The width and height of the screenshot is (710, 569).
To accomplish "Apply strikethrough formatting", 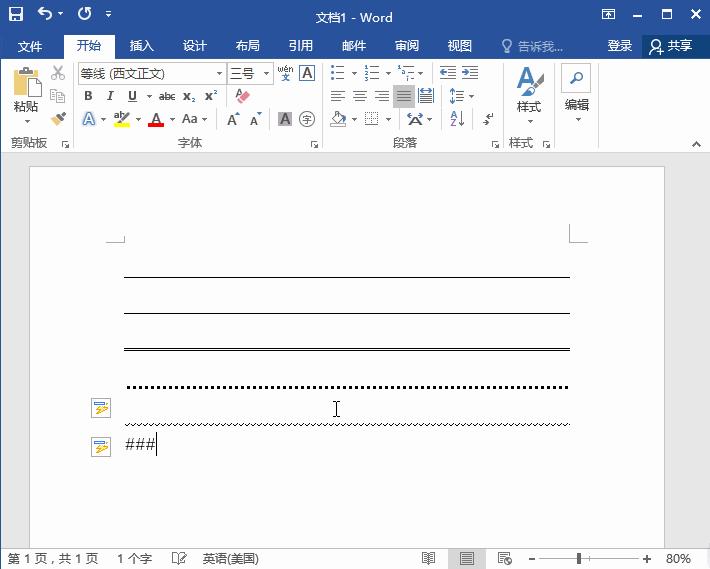I will point(167,96).
